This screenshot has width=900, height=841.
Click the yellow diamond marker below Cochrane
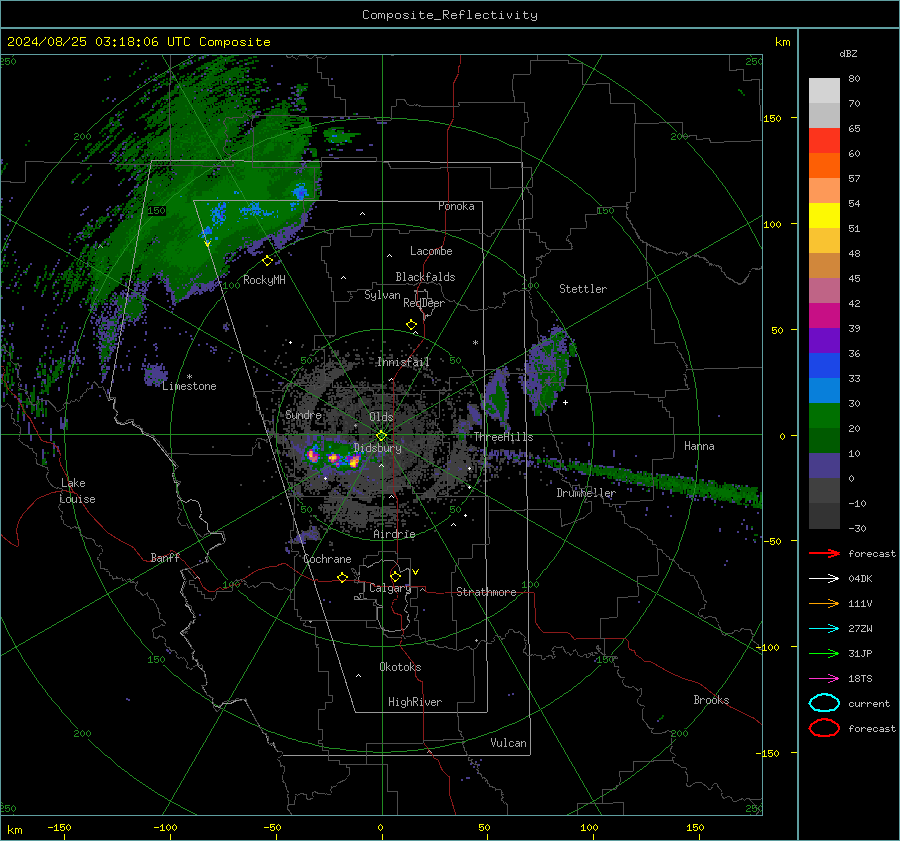pyautogui.click(x=342, y=577)
